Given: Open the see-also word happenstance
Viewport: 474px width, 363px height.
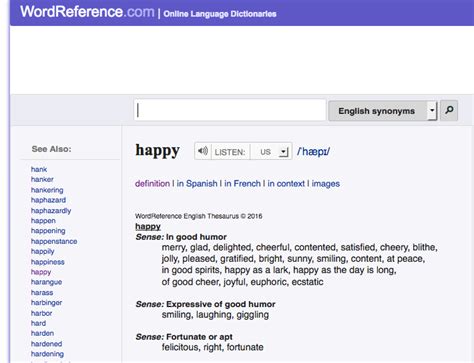Looking at the screenshot, I should (54, 241).
